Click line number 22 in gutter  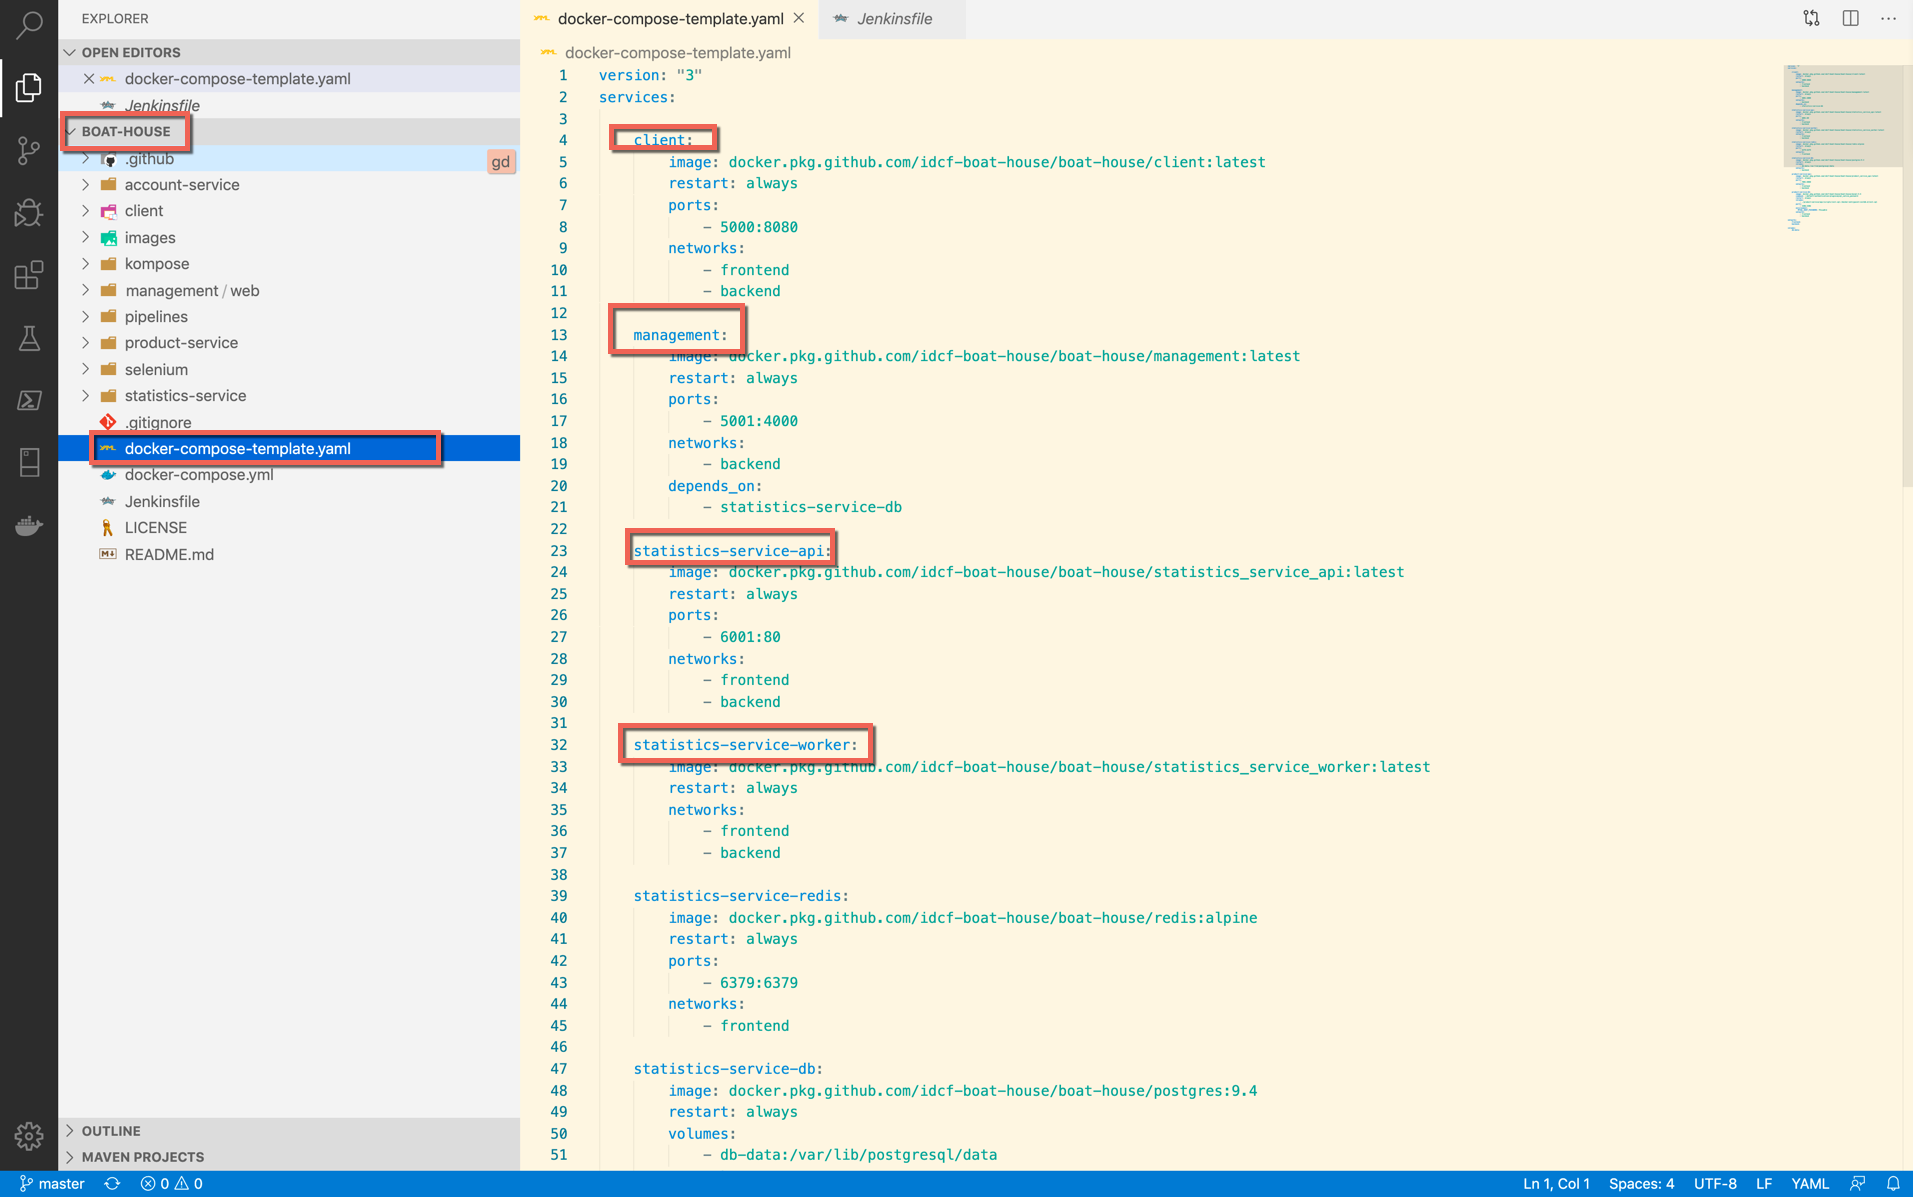pyautogui.click(x=559, y=529)
